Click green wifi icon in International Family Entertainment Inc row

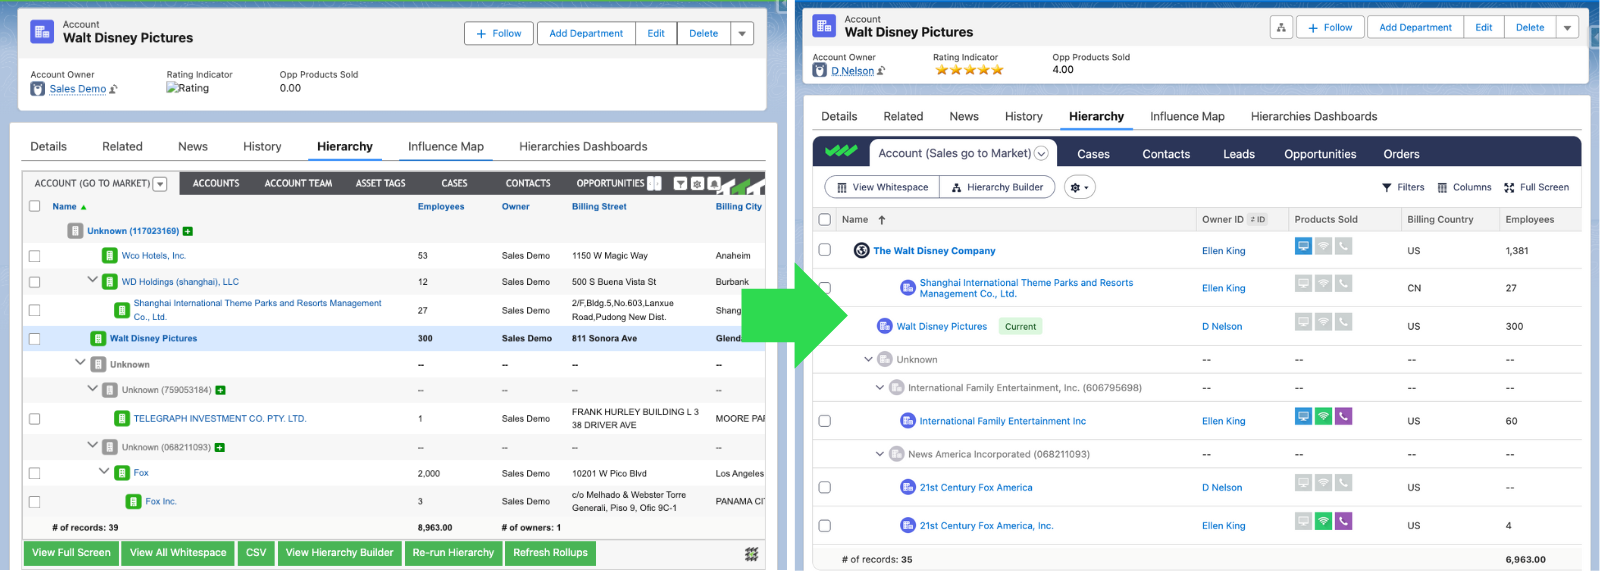tap(1323, 416)
